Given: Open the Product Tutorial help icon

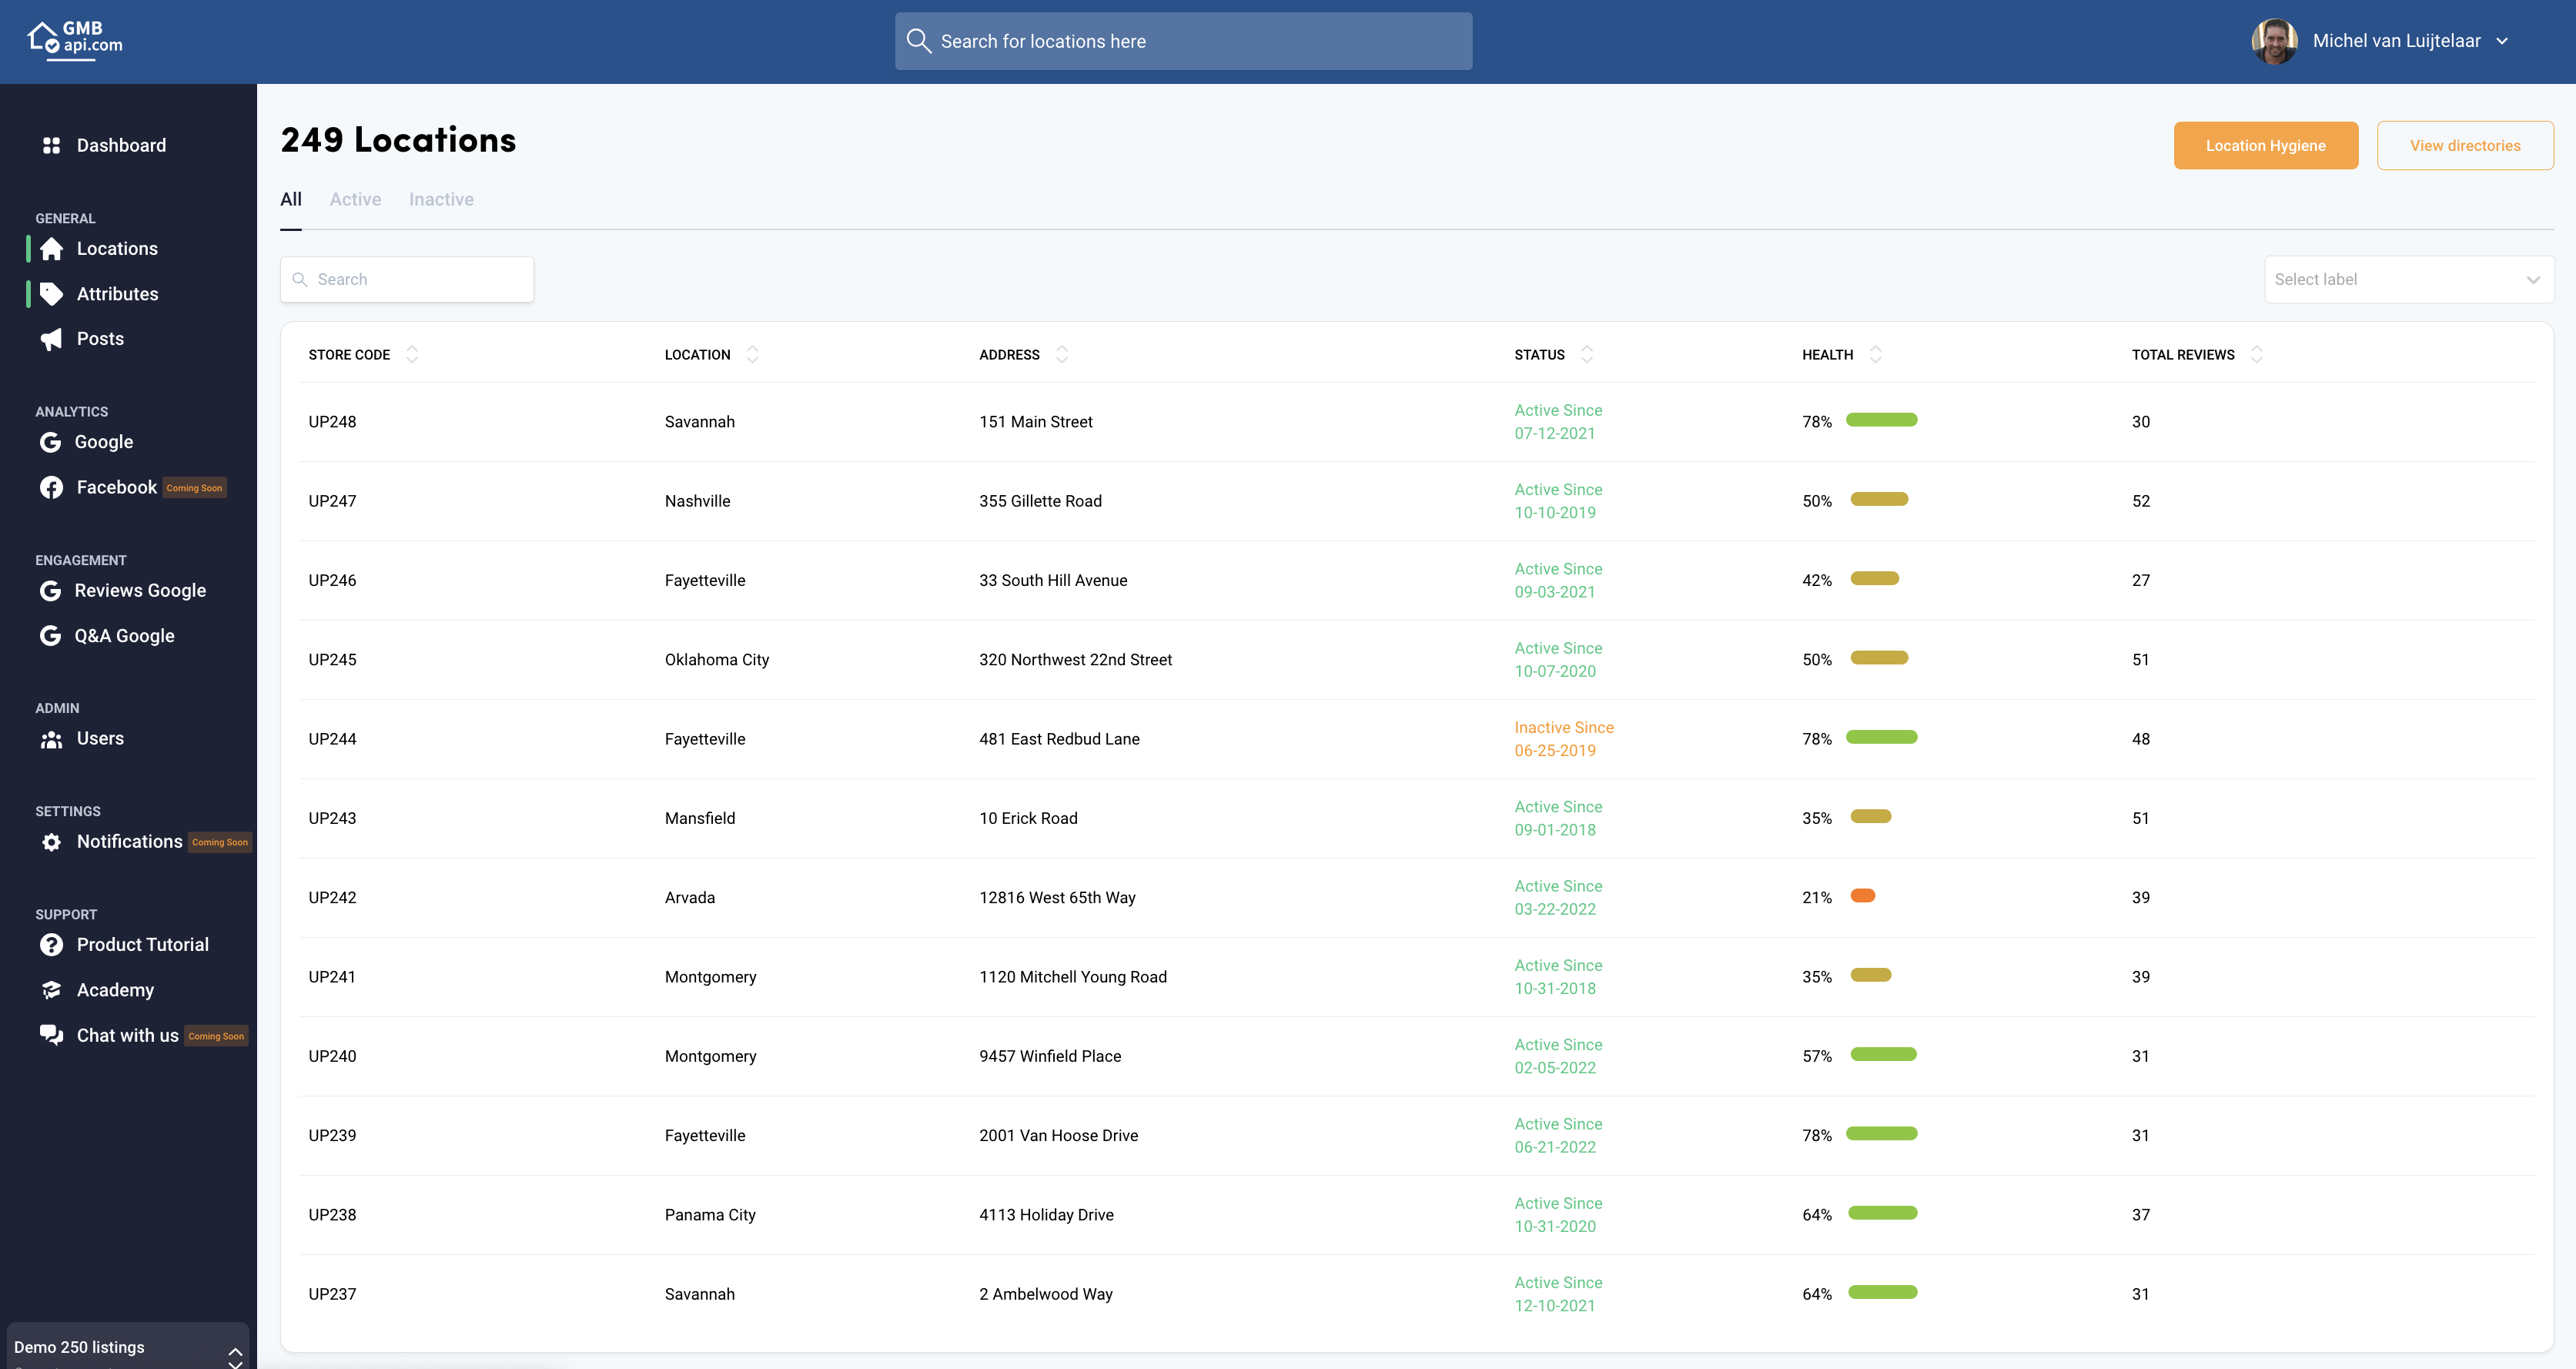Looking at the screenshot, I should 52,944.
